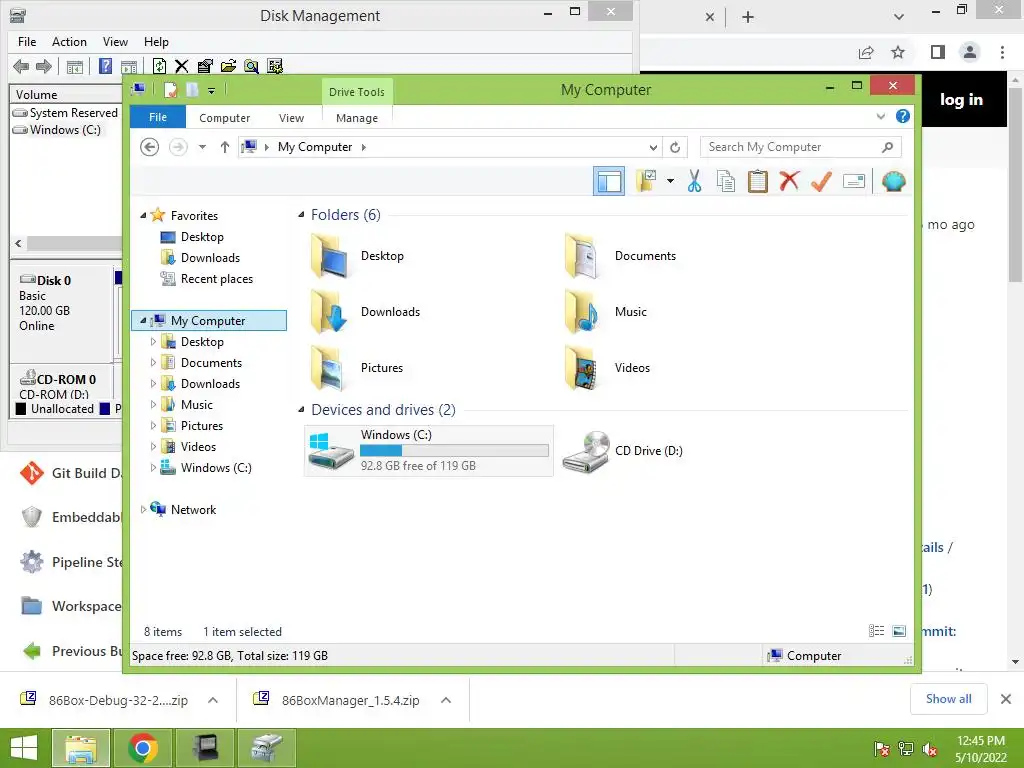Click the orange checkmark Properties icon
1024x768 pixels.
(821, 181)
